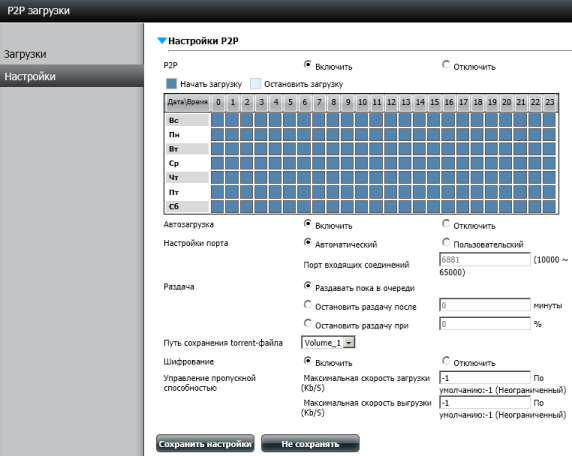Click the Ср row cell under hour 6
Viewport: 572px width, 456px height.
[304, 163]
